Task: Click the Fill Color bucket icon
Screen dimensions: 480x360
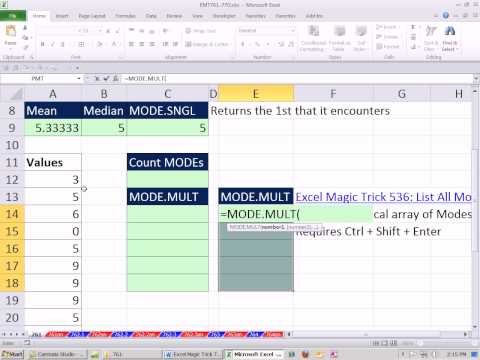Action: click(99, 44)
